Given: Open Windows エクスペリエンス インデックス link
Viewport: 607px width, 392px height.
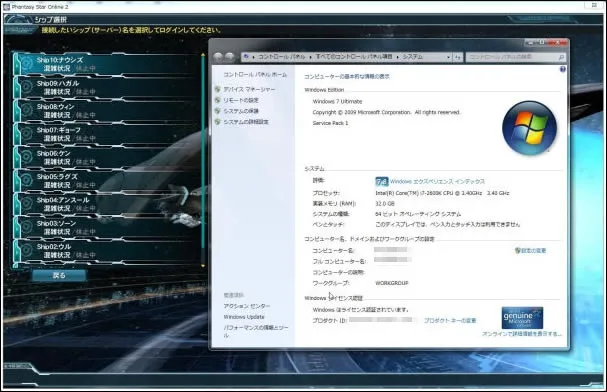Looking at the screenshot, I should (437, 181).
